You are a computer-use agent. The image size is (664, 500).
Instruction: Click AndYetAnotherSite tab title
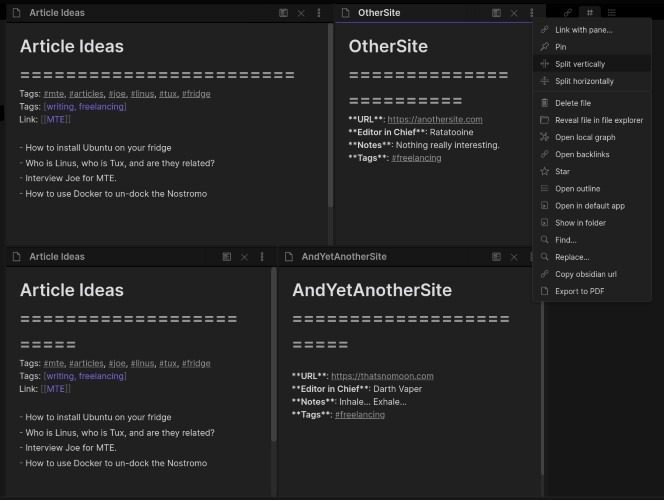point(344,257)
